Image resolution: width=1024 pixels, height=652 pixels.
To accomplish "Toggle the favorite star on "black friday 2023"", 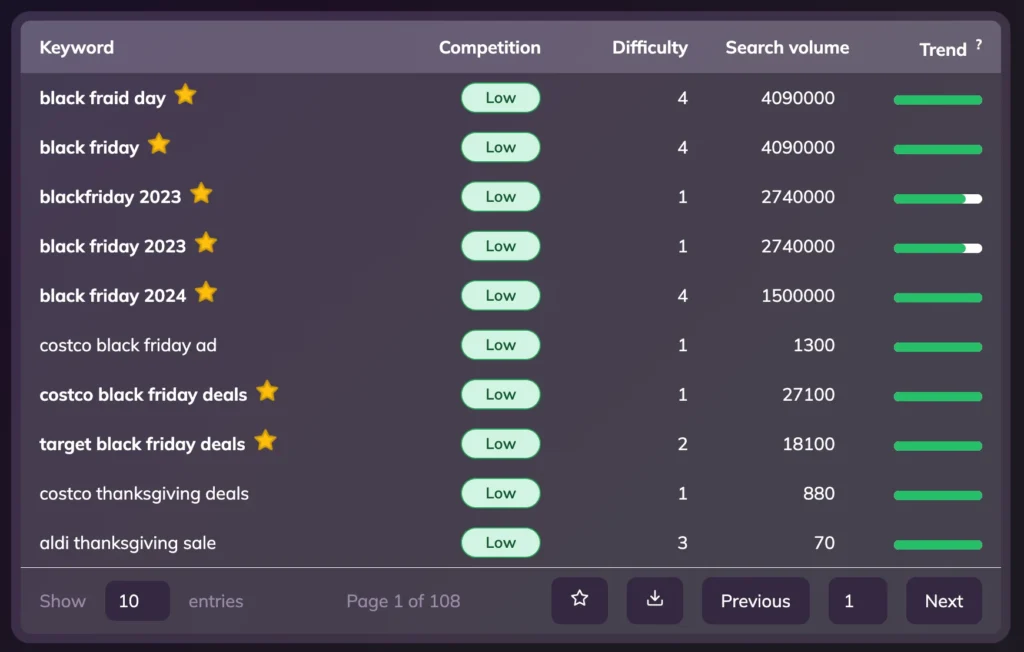I will 207,242.
